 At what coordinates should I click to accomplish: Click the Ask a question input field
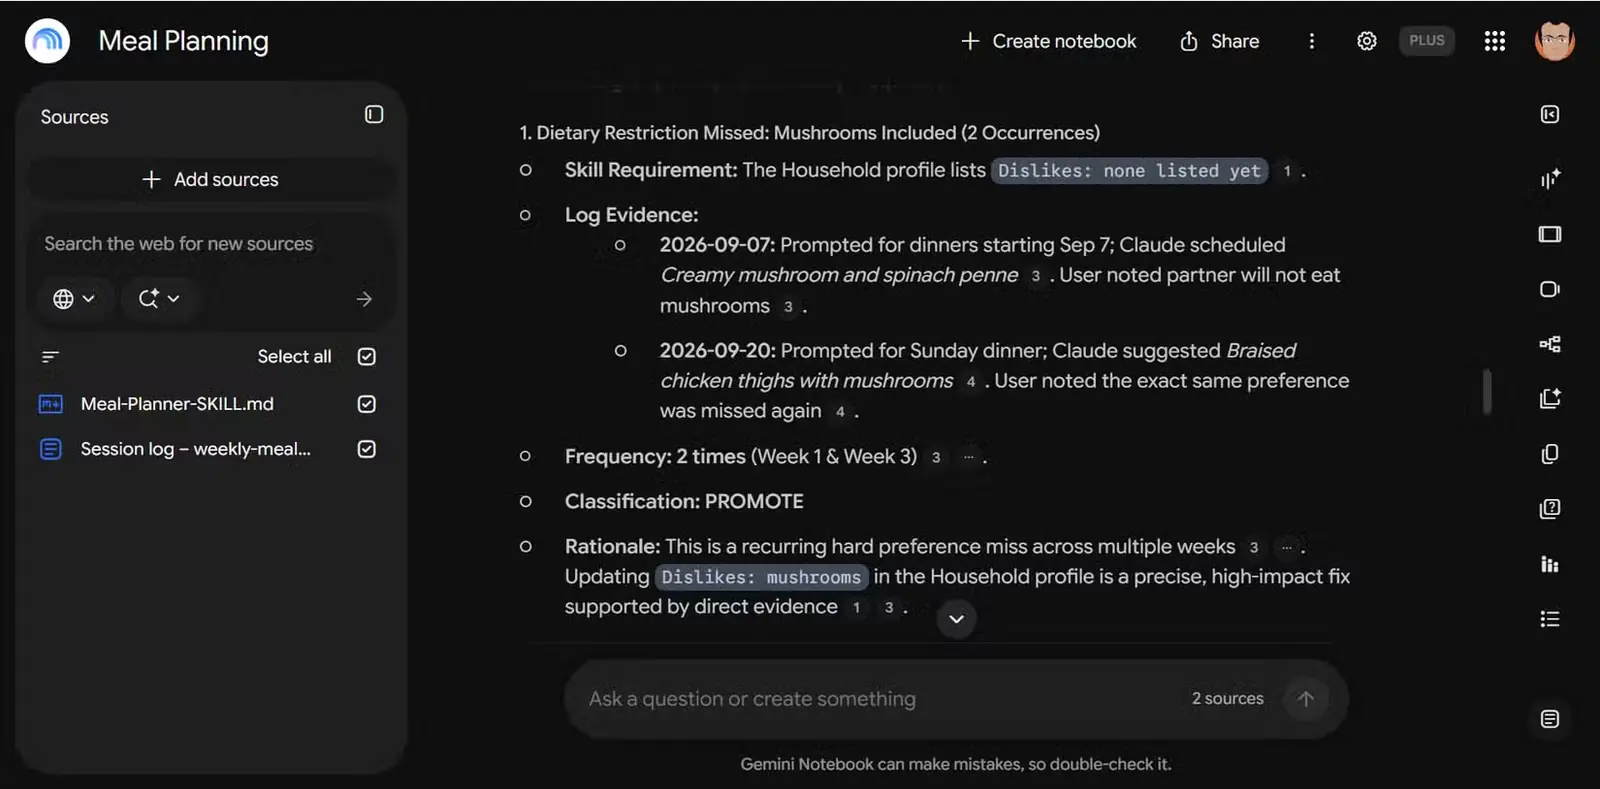880,699
